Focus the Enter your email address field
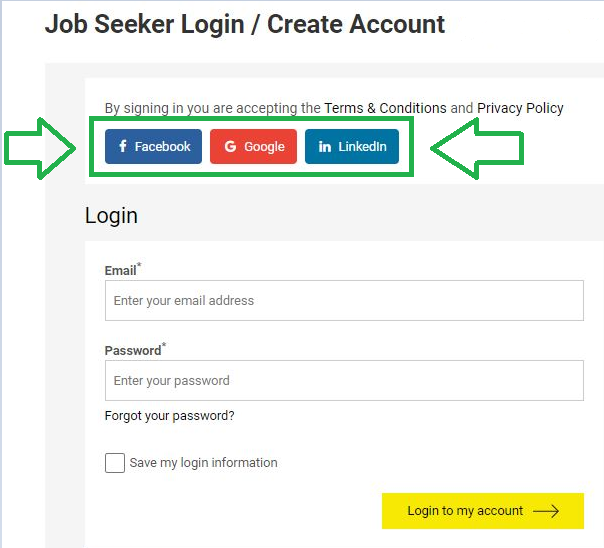 [344, 300]
